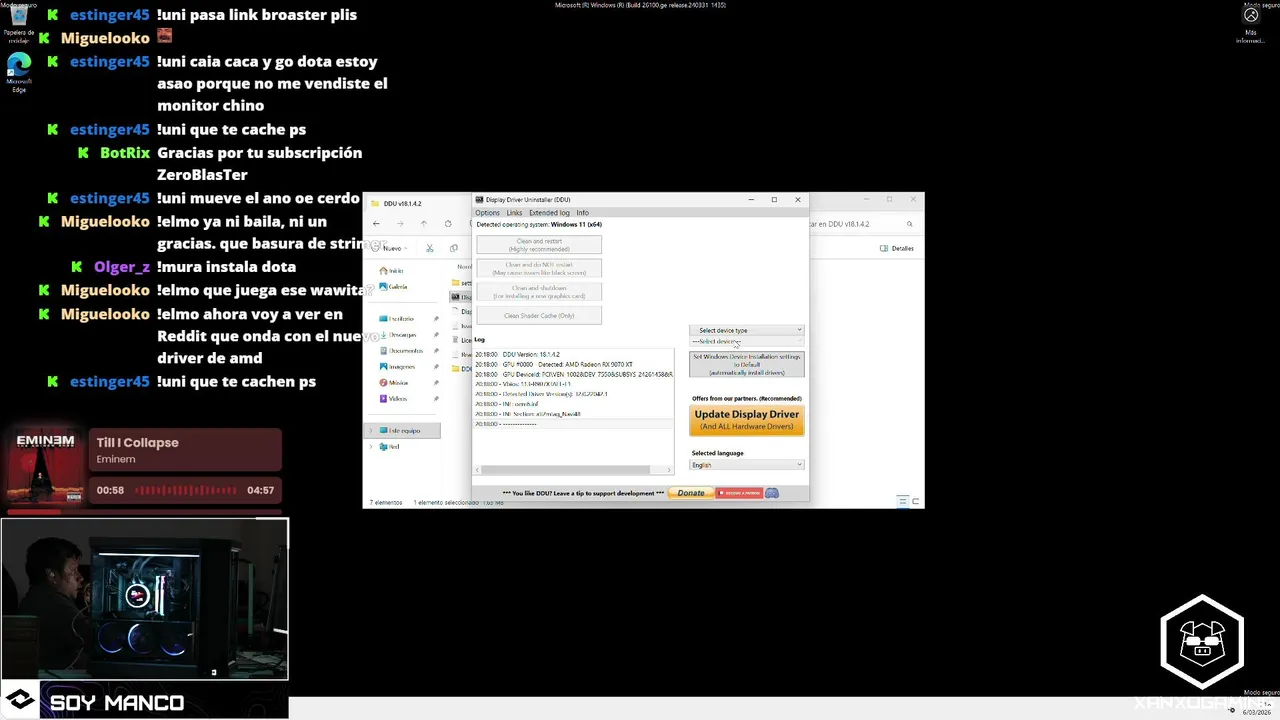Open the Selected language English dropdown

tap(746, 465)
